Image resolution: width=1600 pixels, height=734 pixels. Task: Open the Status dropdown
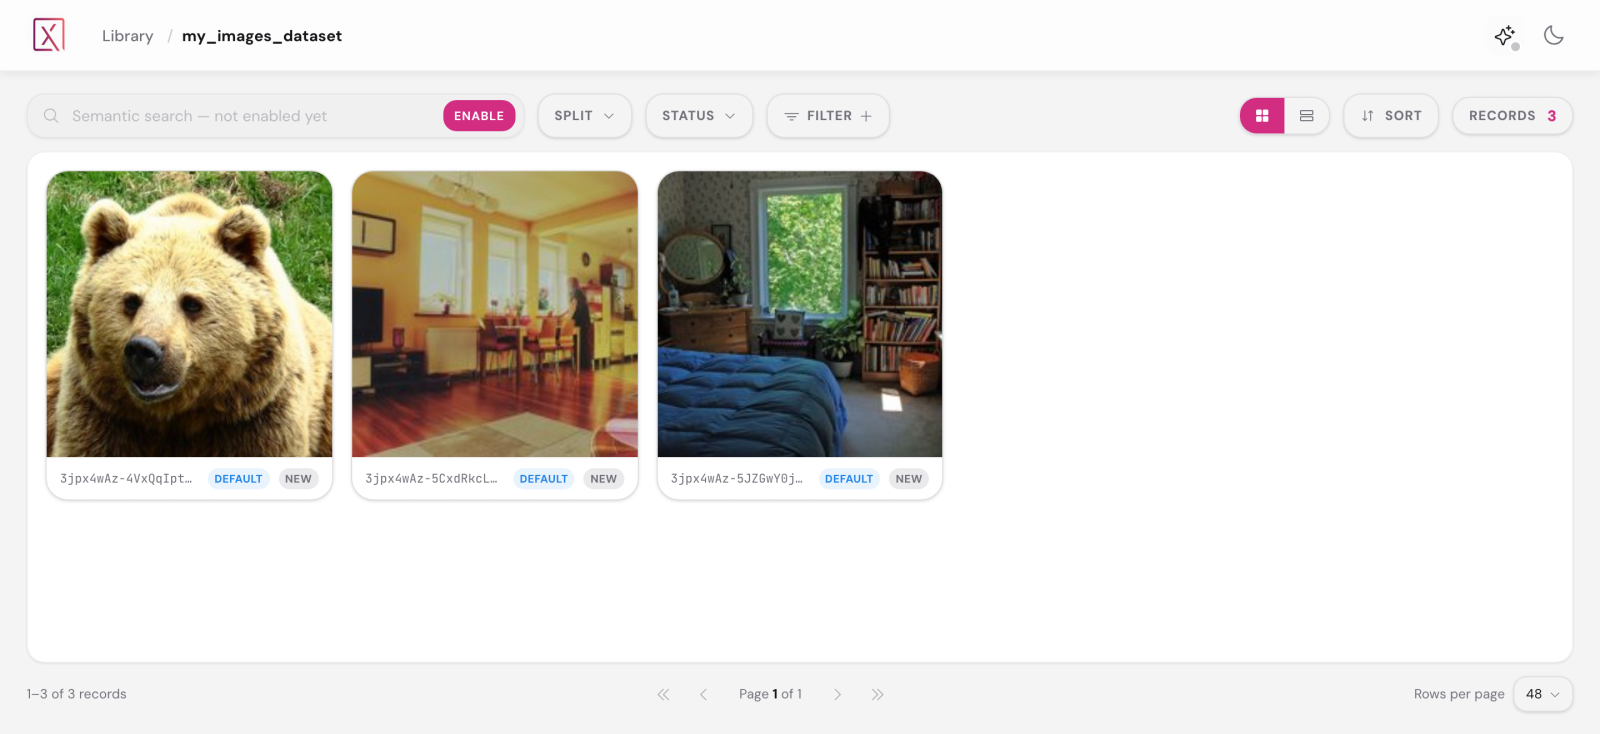(x=698, y=116)
